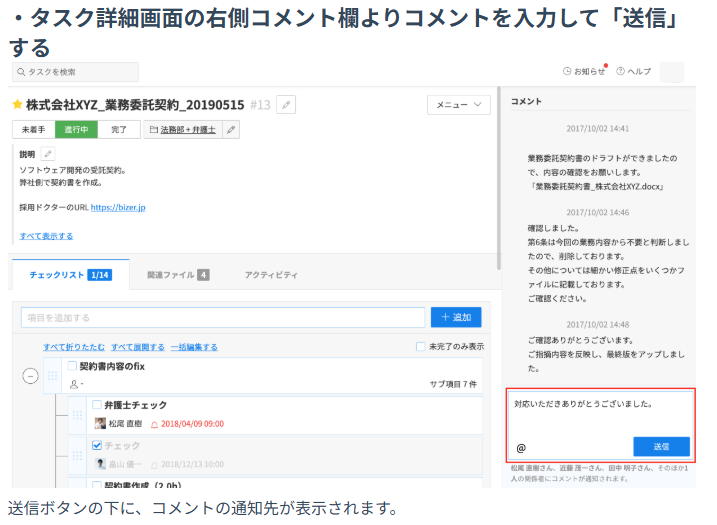Click the red due date 2018/04/09 09:00
This screenshot has height=525, width=717.
(193, 424)
